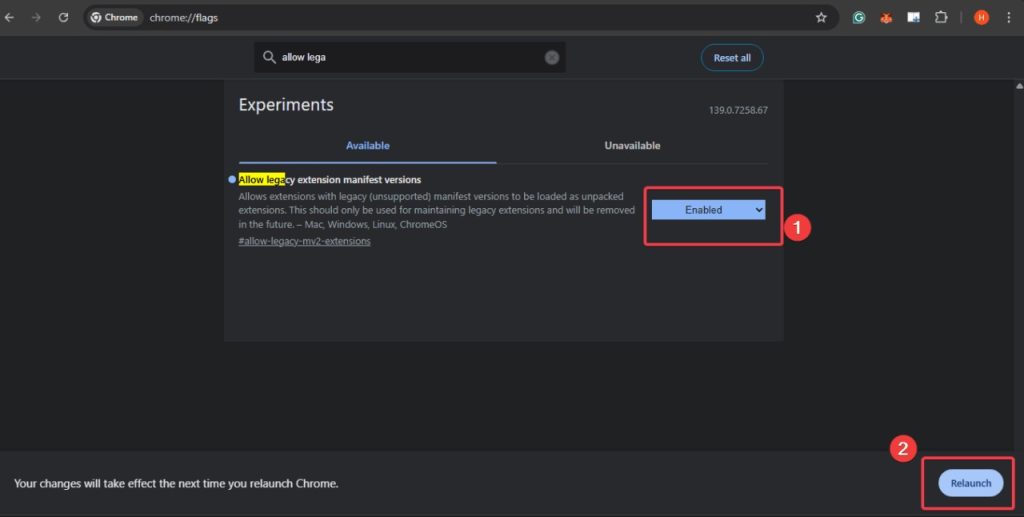Image resolution: width=1024 pixels, height=517 pixels.
Task: Bookmark this page with the star icon
Action: (821, 17)
